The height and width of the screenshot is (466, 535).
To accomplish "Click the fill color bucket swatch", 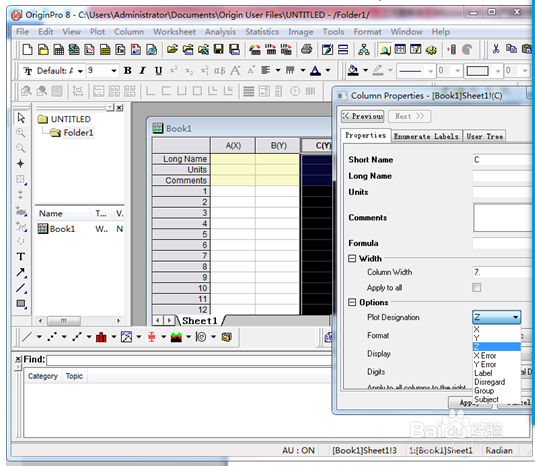I will click(353, 70).
